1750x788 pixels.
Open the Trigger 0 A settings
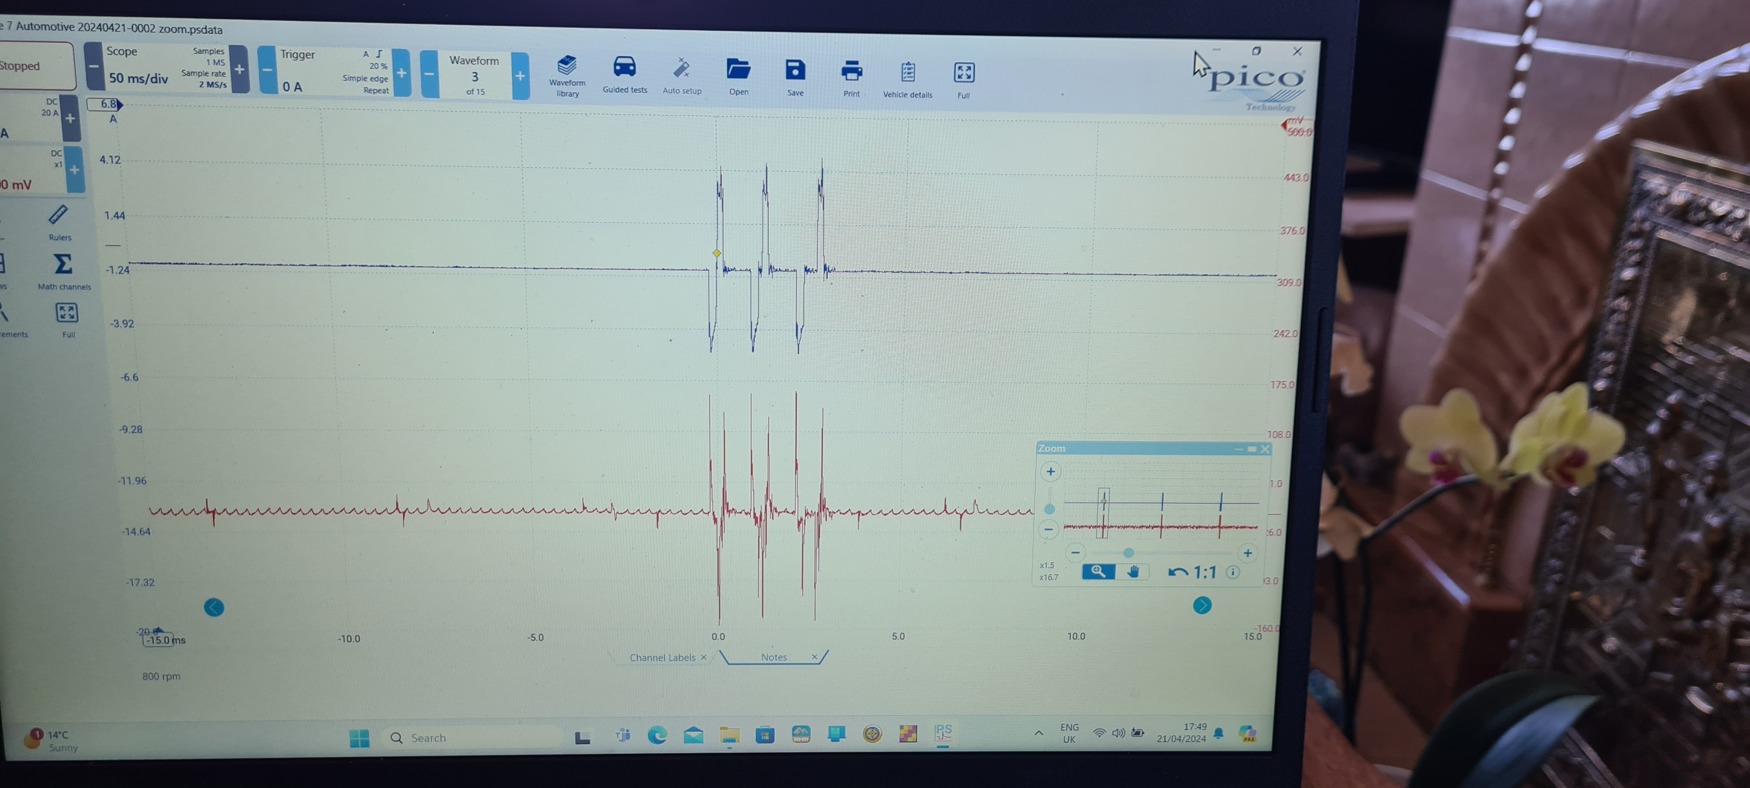[334, 71]
